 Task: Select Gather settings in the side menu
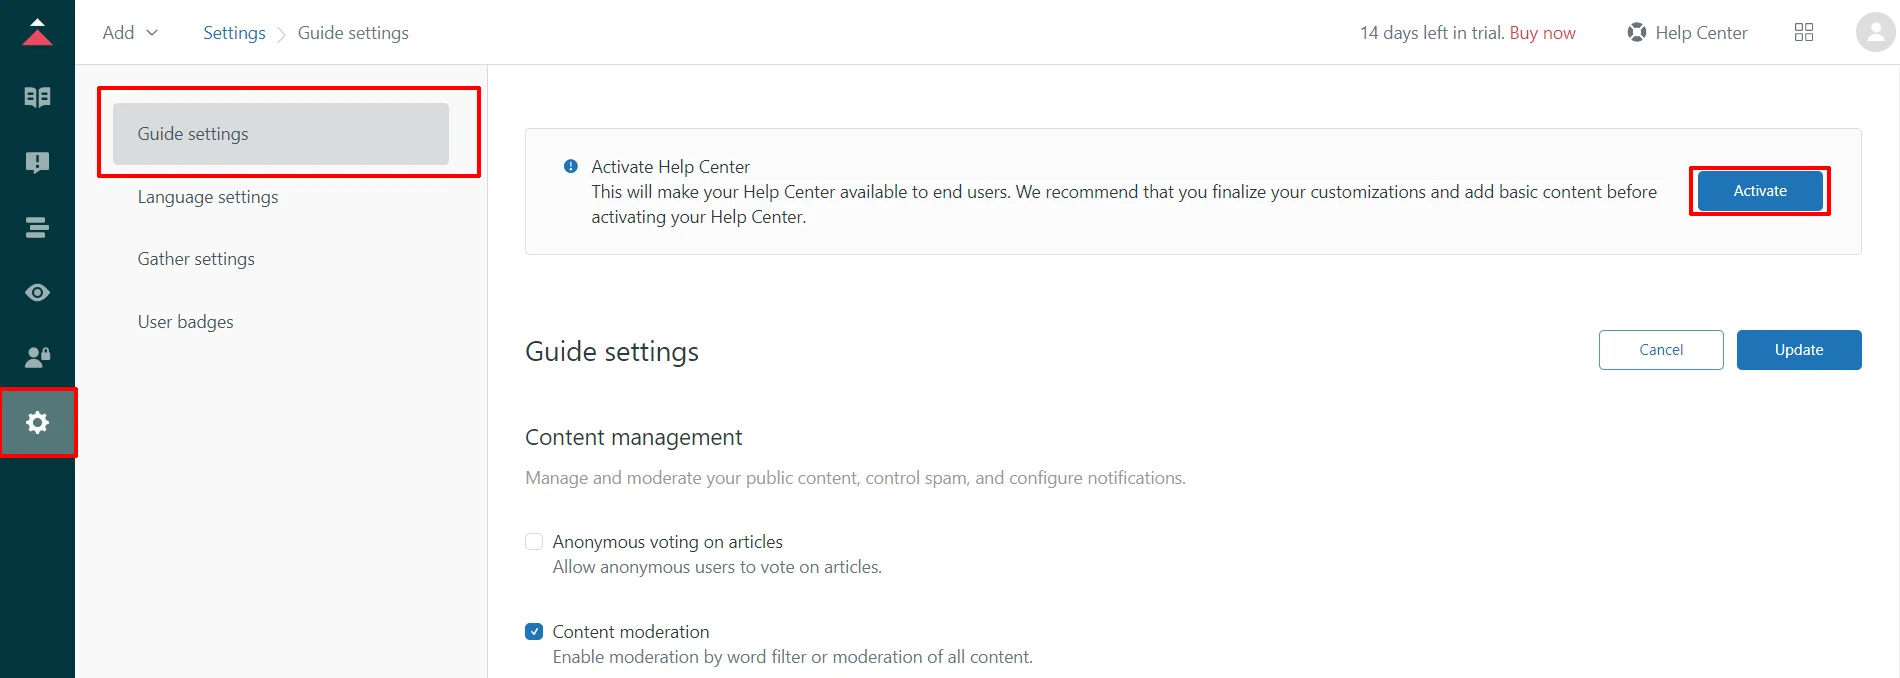click(196, 258)
